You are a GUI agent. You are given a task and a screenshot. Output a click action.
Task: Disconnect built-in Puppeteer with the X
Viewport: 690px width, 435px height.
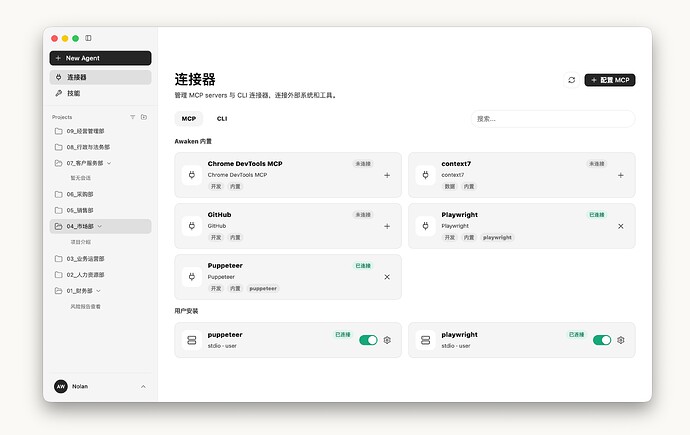click(x=387, y=277)
